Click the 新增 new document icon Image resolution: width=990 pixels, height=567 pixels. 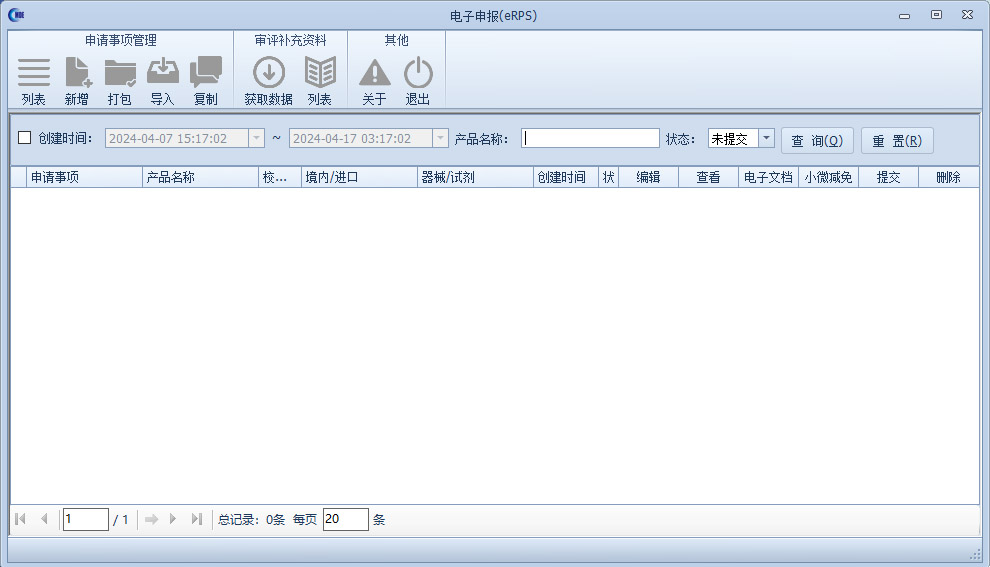pyautogui.click(x=77, y=73)
